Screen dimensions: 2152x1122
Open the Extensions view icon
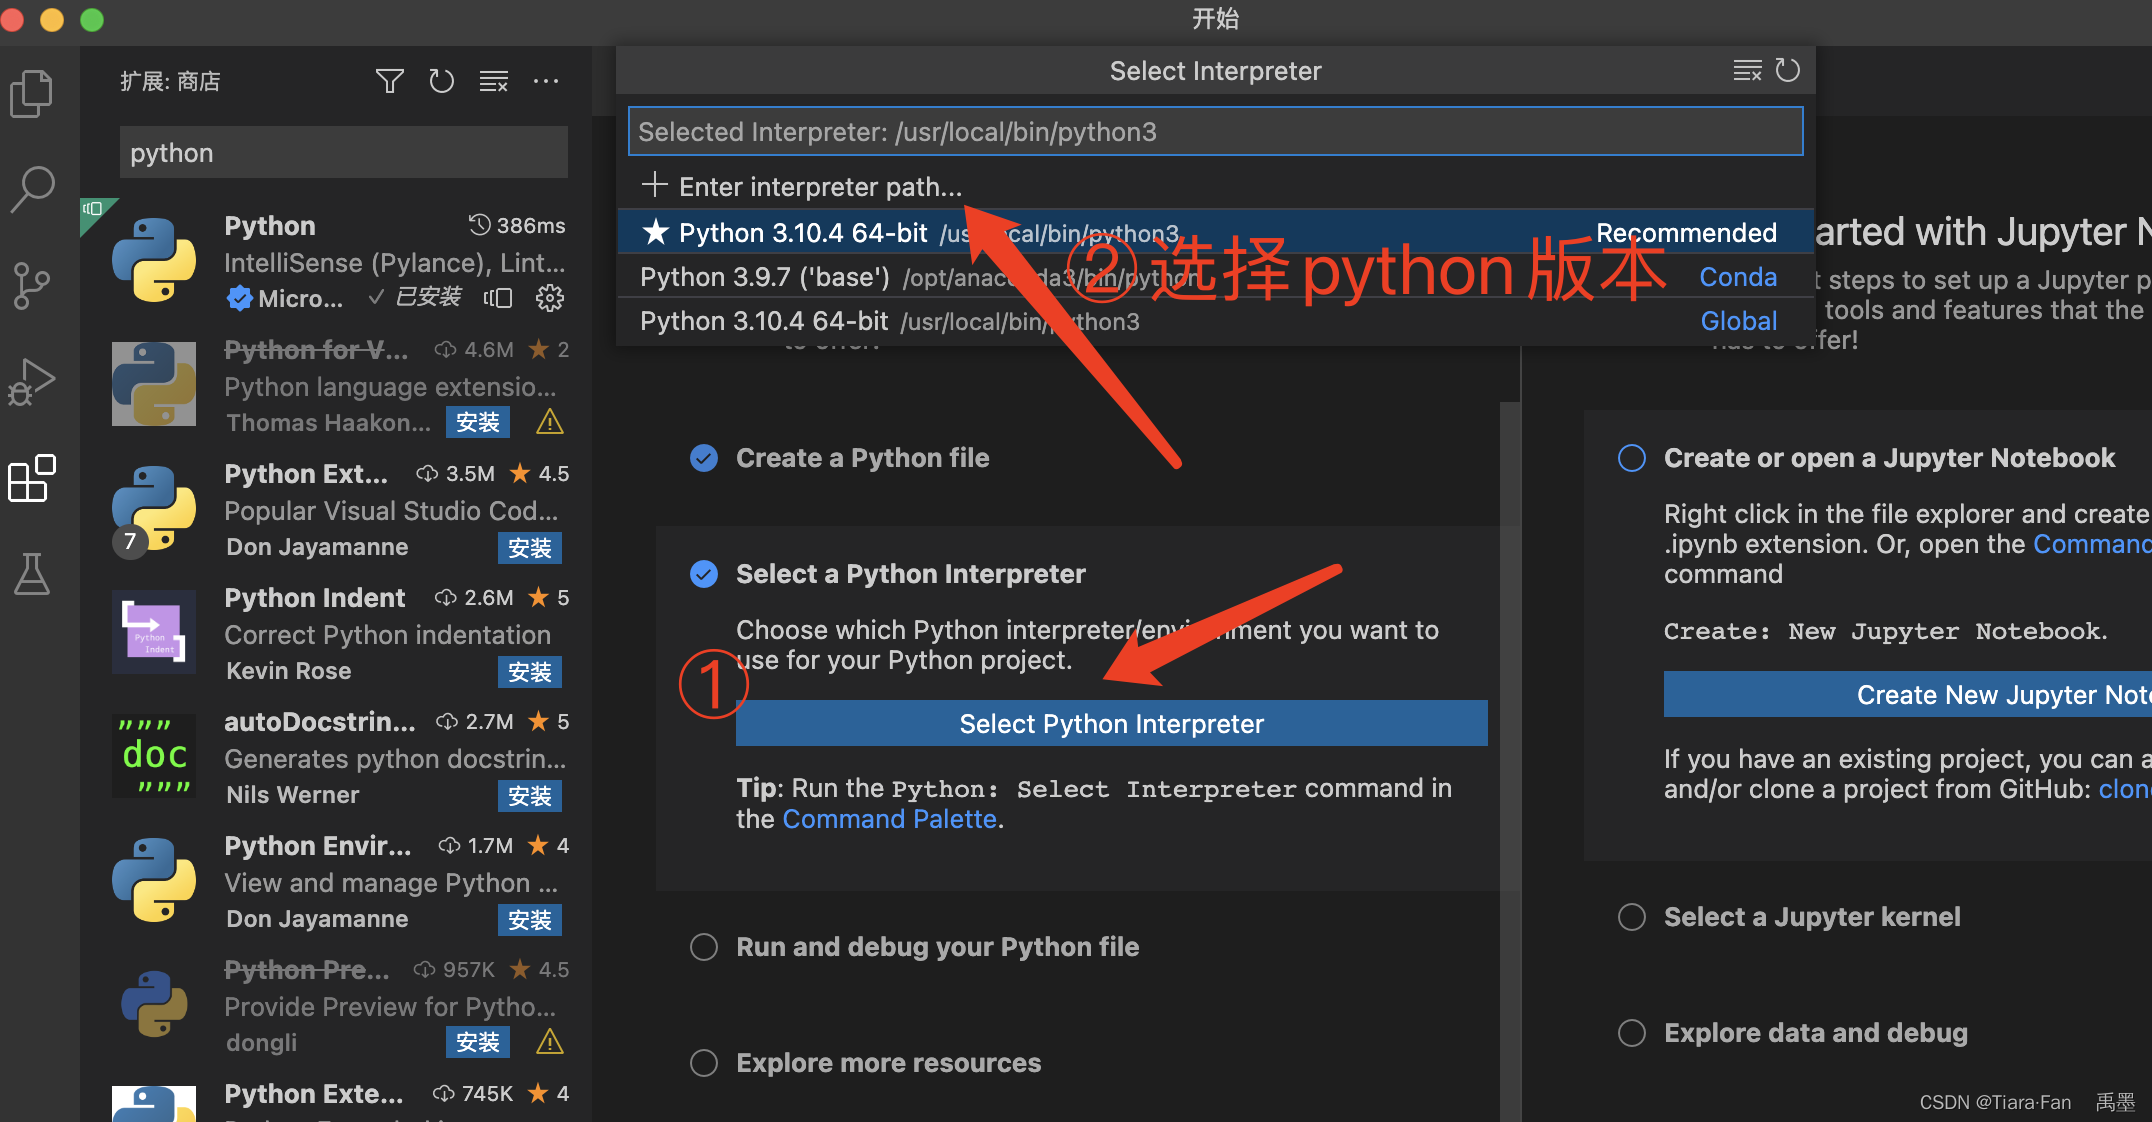(31, 479)
